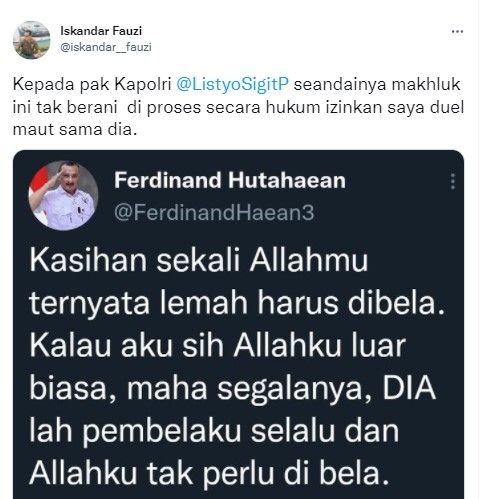Click the line 'ternyata lemah harus dibela.'
The height and width of the screenshot is (499, 483).
coord(238,303)
